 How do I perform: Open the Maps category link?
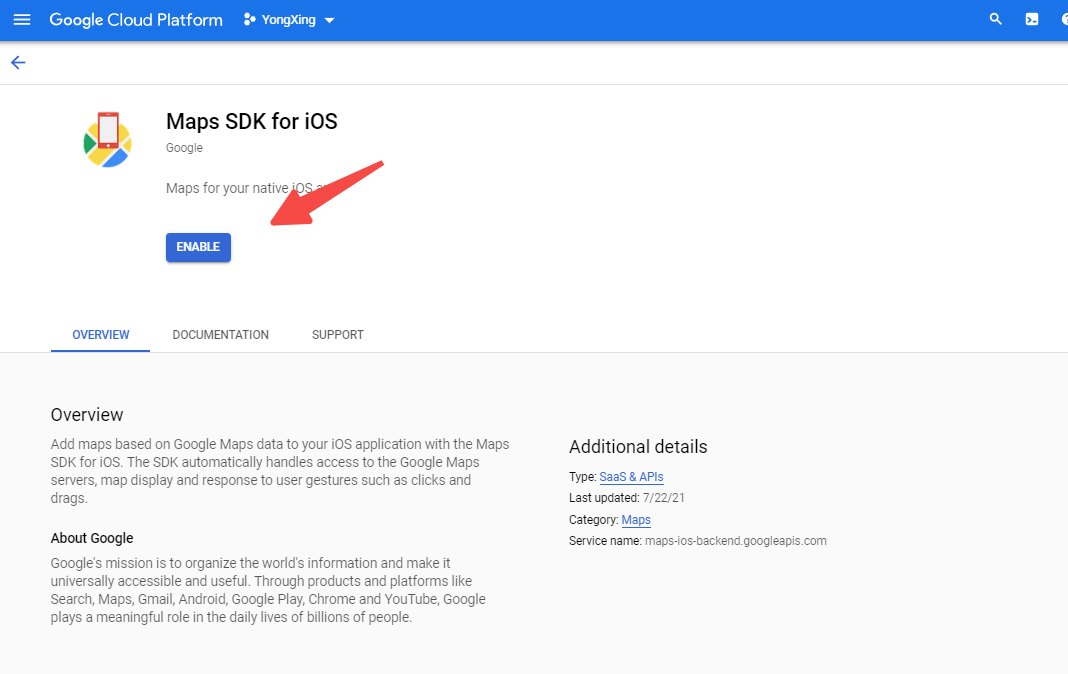click(636, 519)
